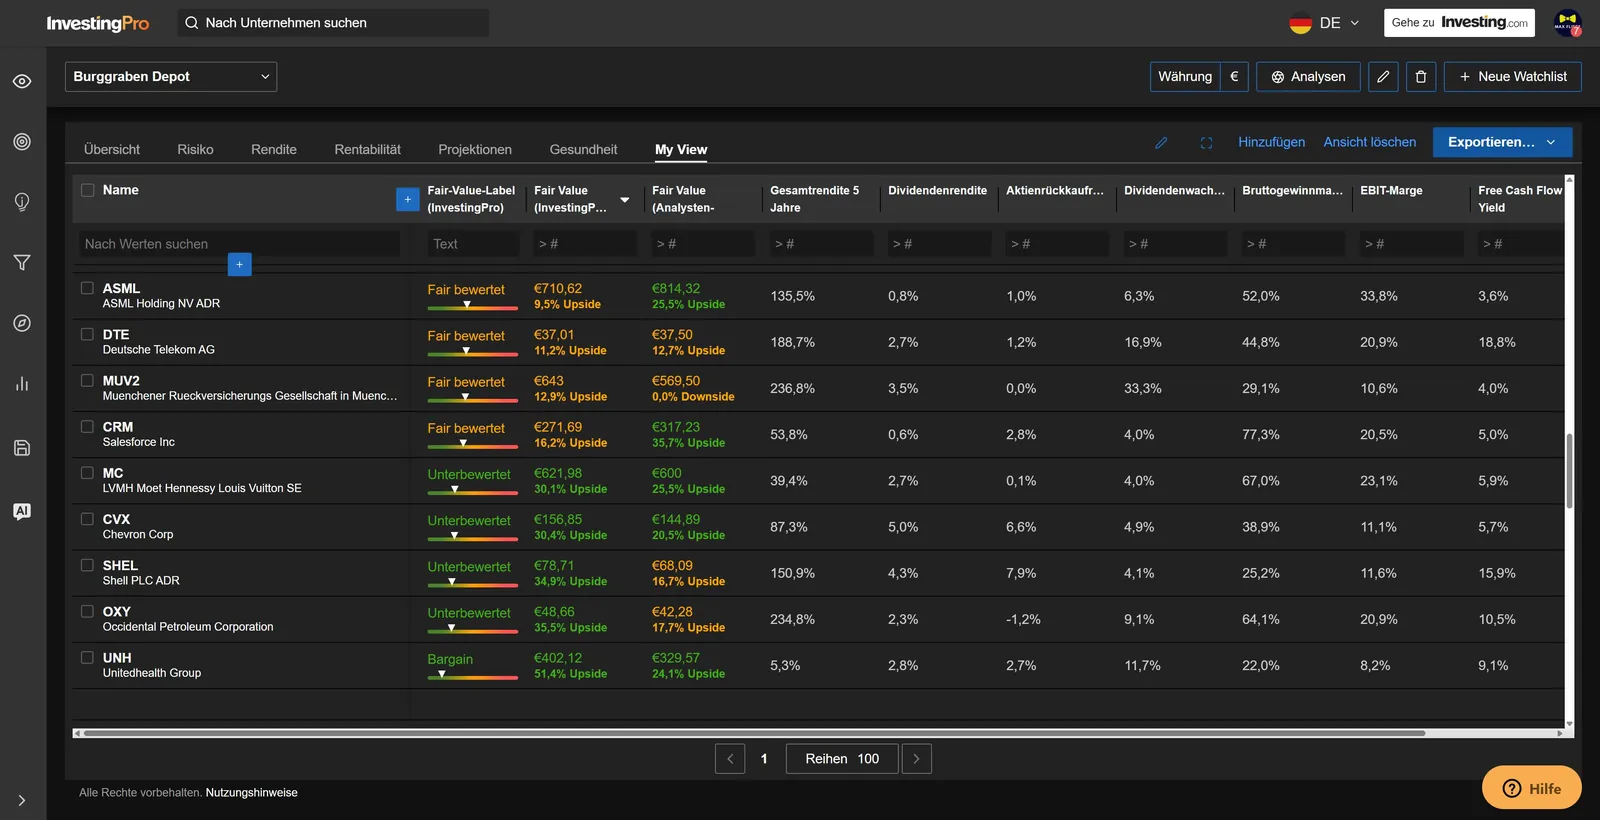Click the compass explore icon in sidebar

point(22,323)
